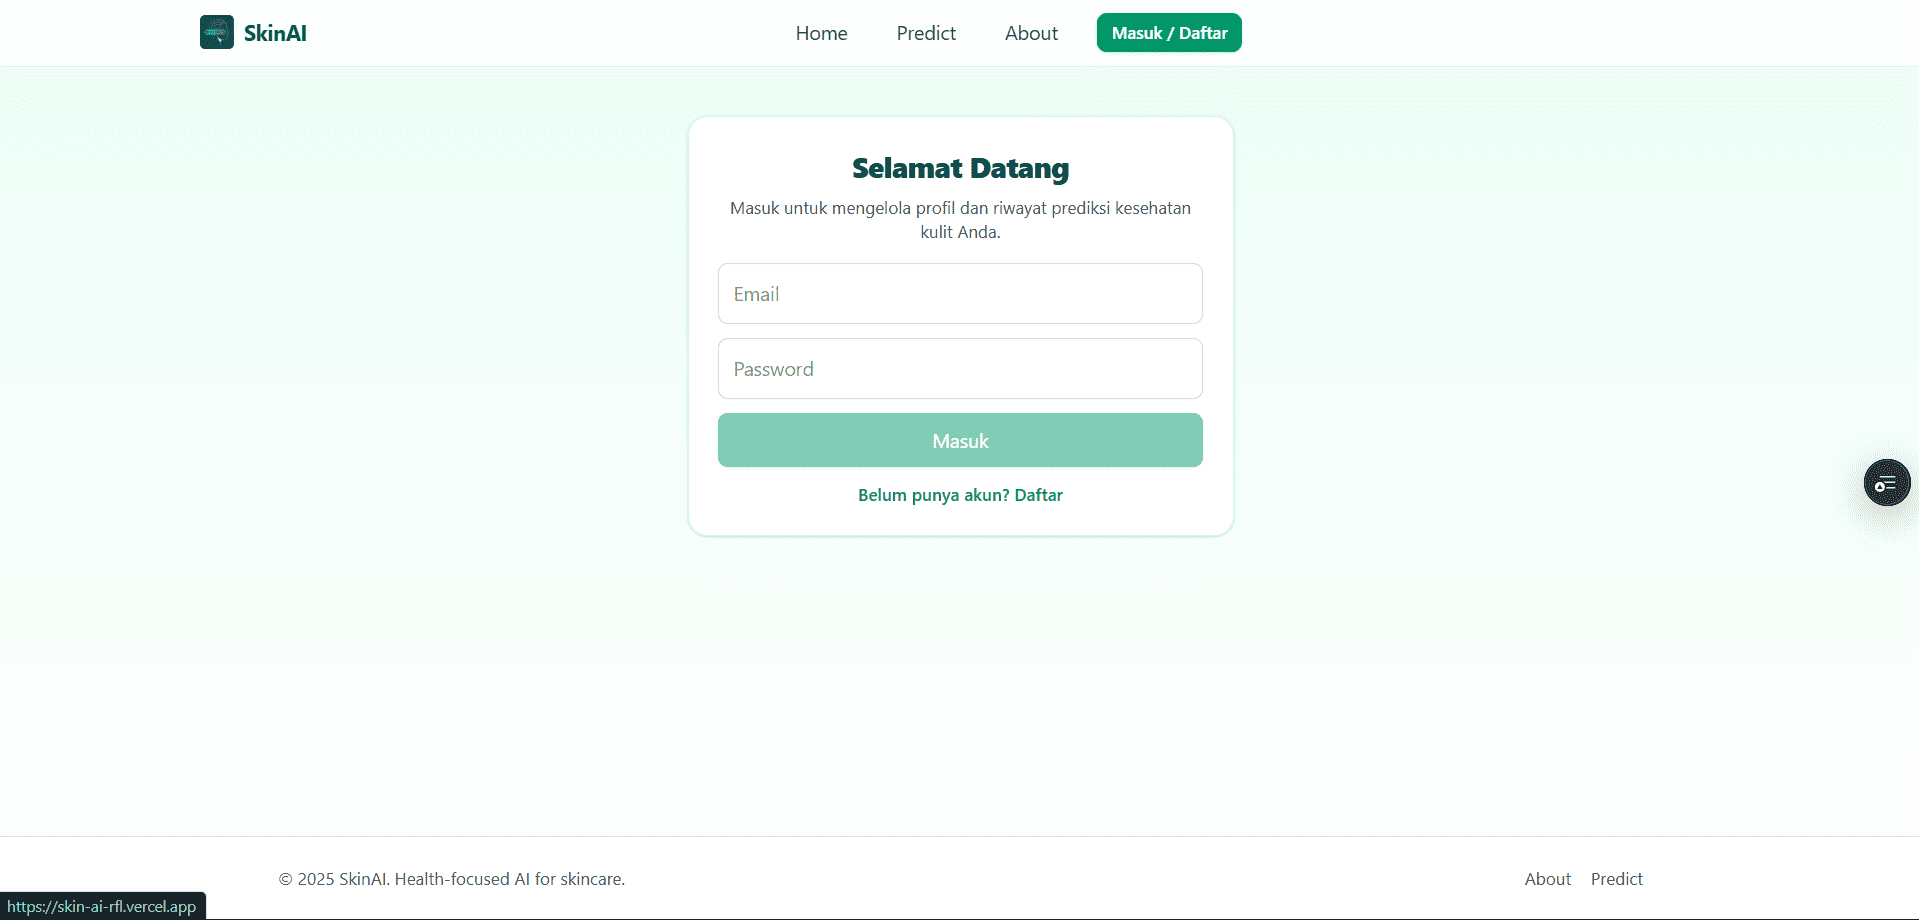Click the Masuk / Daftar button
This screenshot has width=1919, height=920.
[1168, 32]
